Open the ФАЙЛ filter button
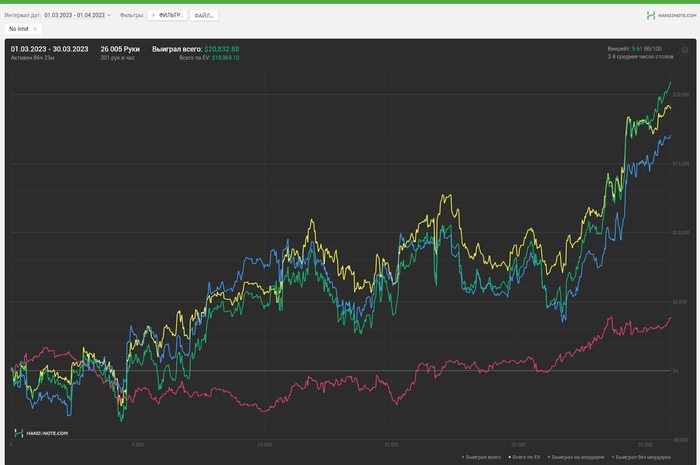The image size is (700, 465). point(204,16)
